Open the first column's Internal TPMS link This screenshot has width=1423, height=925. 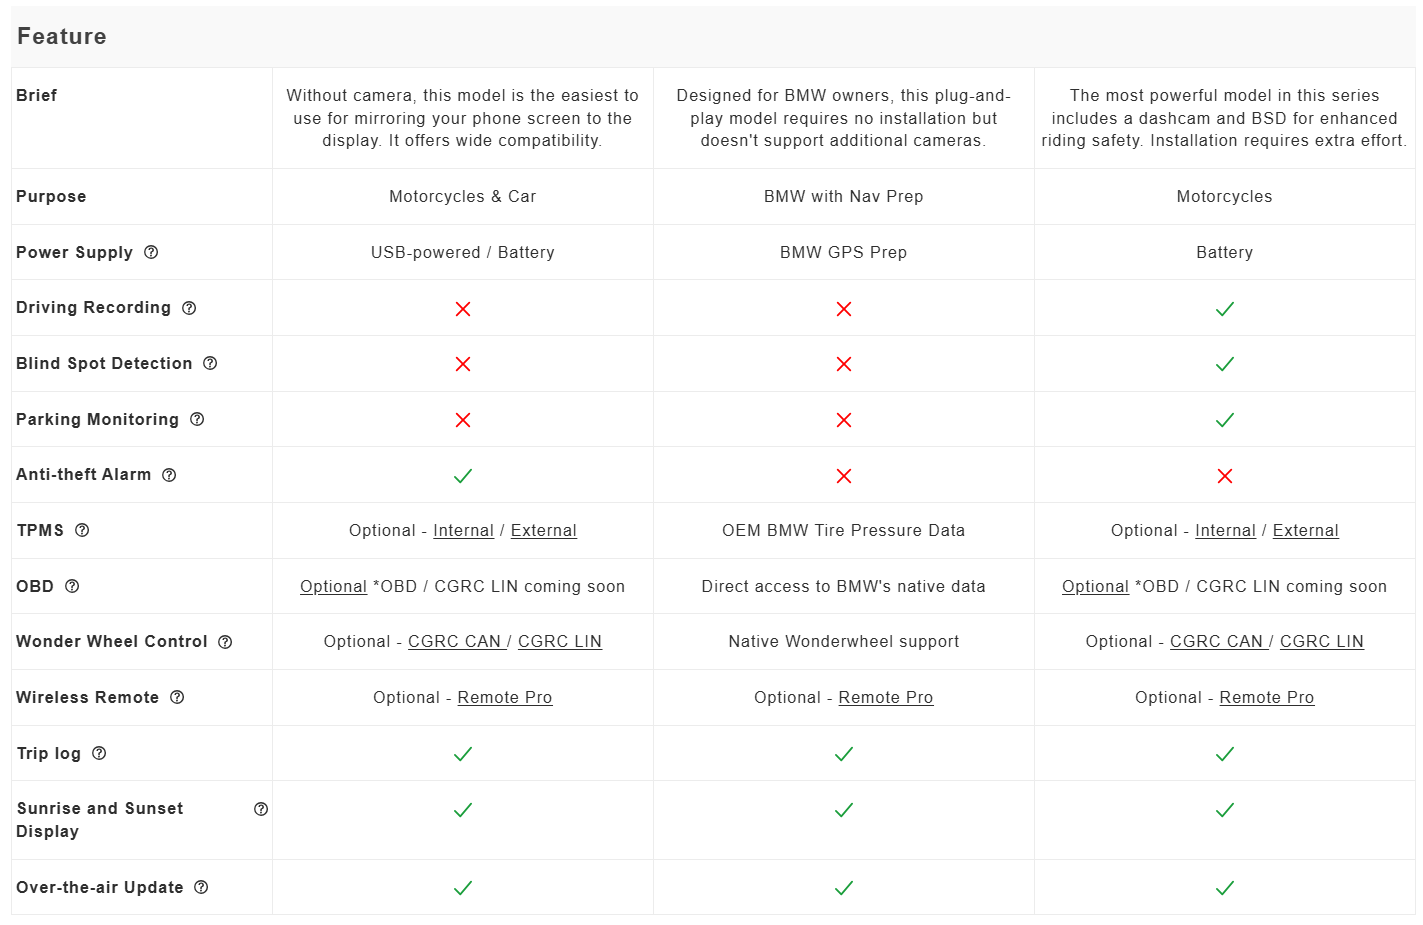463,531
